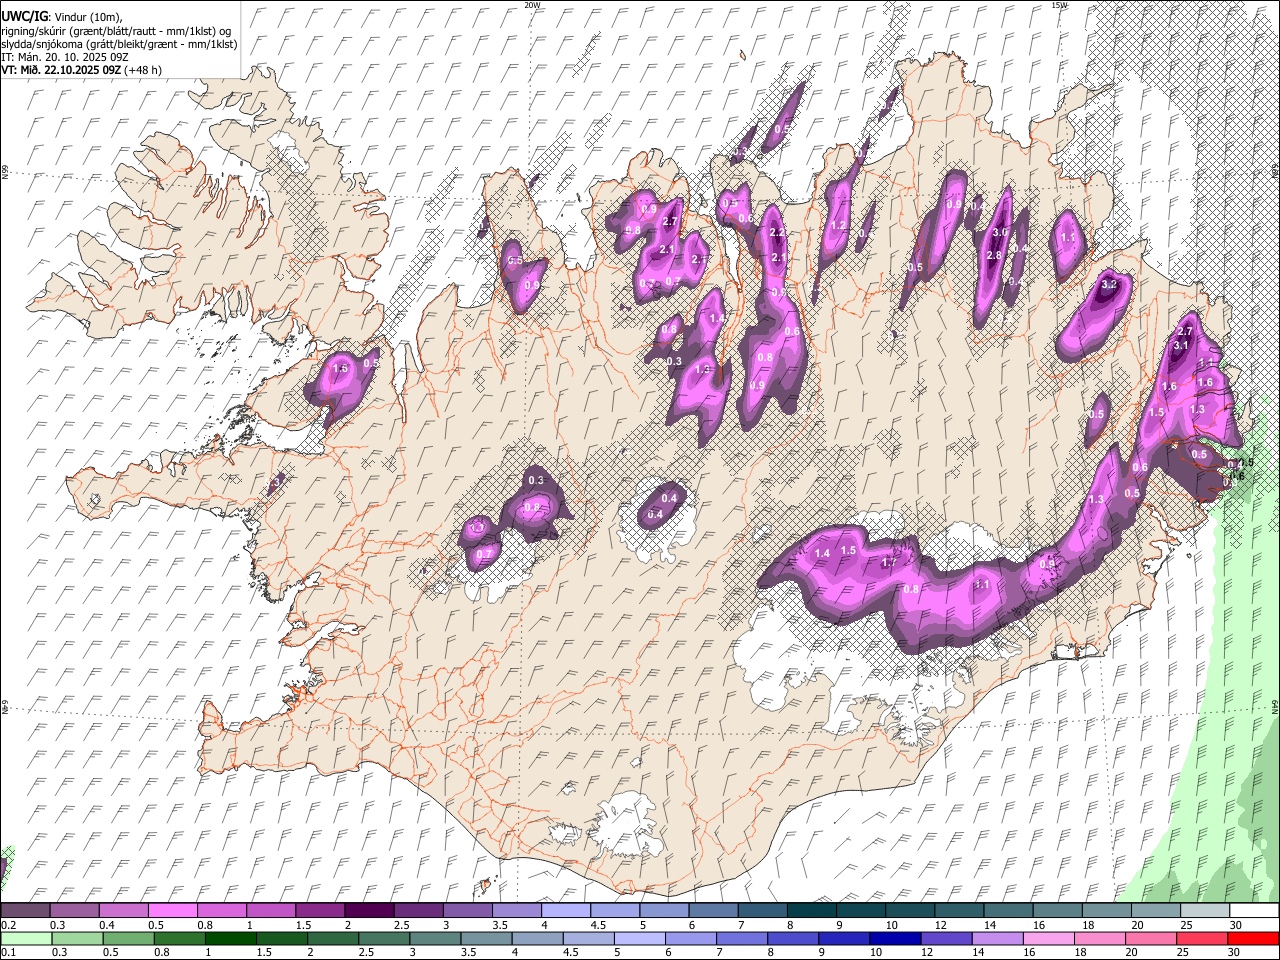Click the "64N" latitude label on right edge
Viewport: 1280px width, 960px height.
pos(1275,707)
